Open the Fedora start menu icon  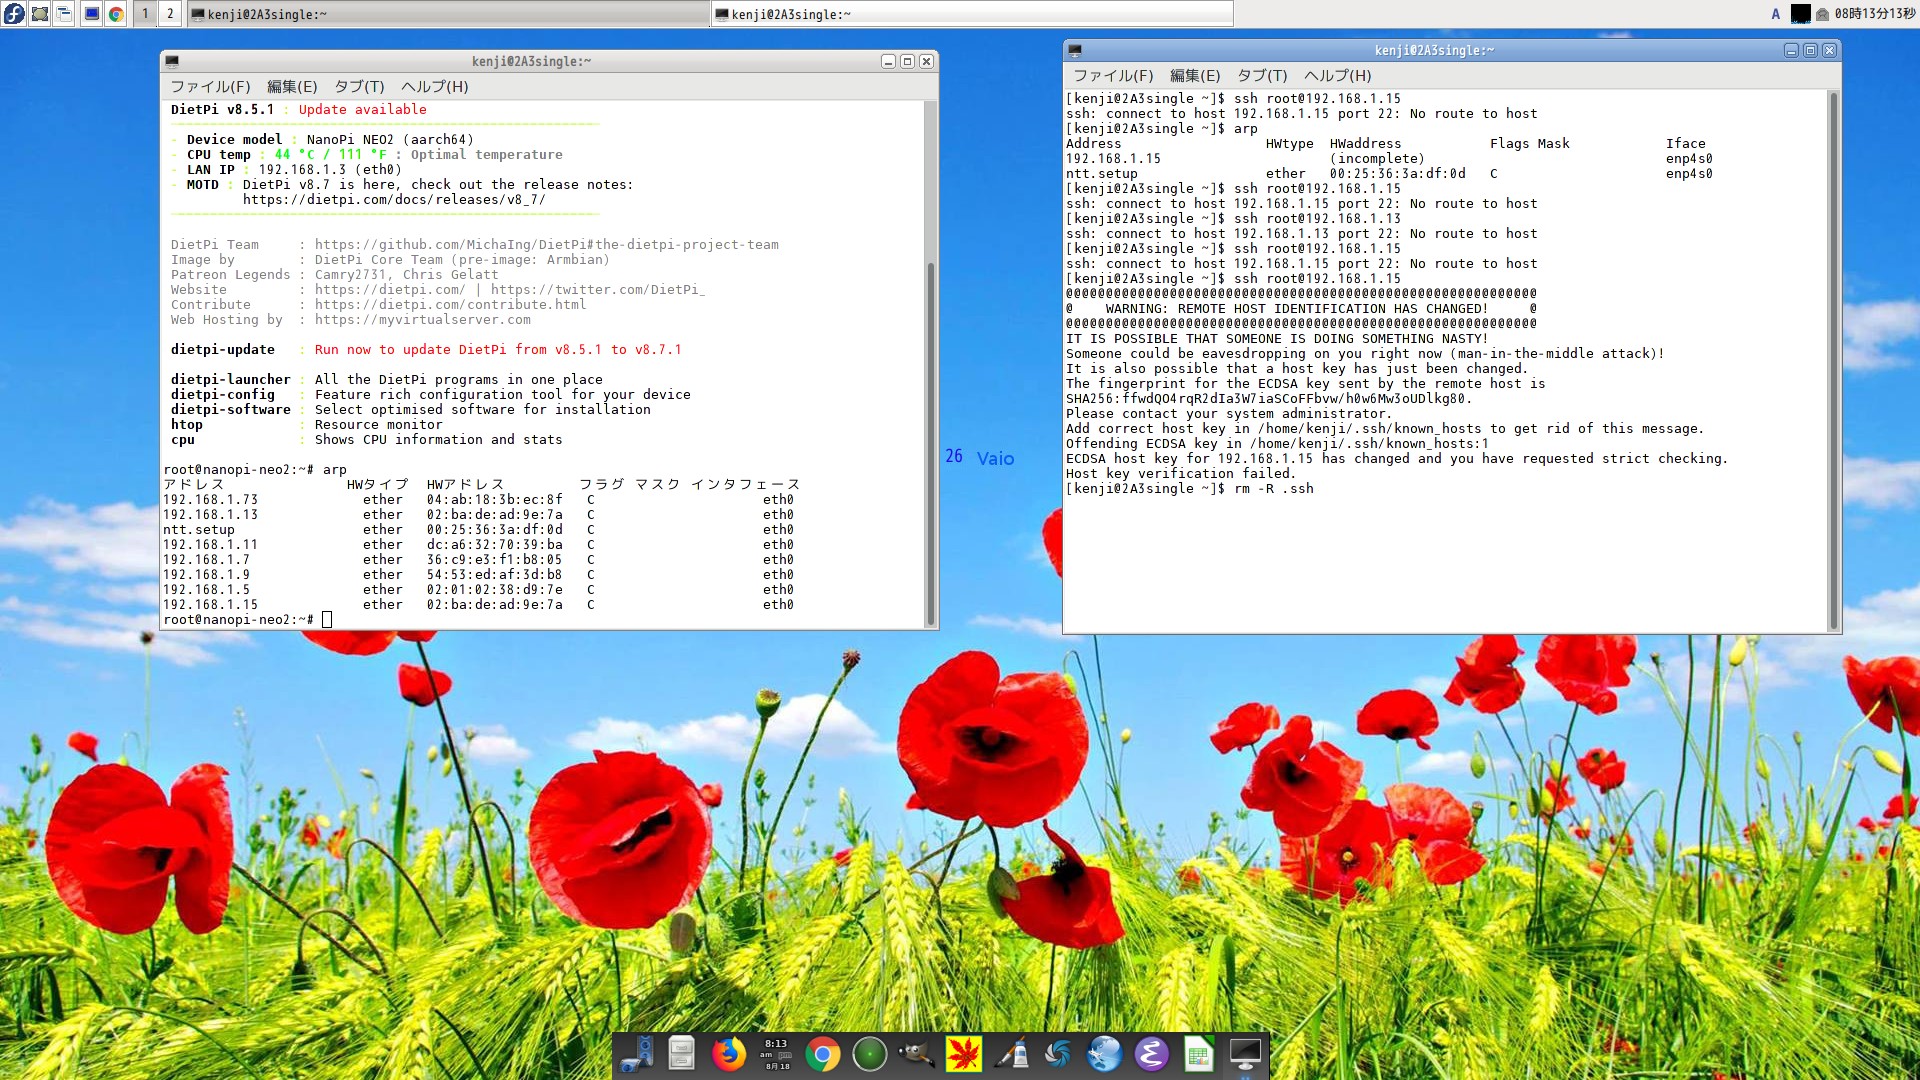14,14
